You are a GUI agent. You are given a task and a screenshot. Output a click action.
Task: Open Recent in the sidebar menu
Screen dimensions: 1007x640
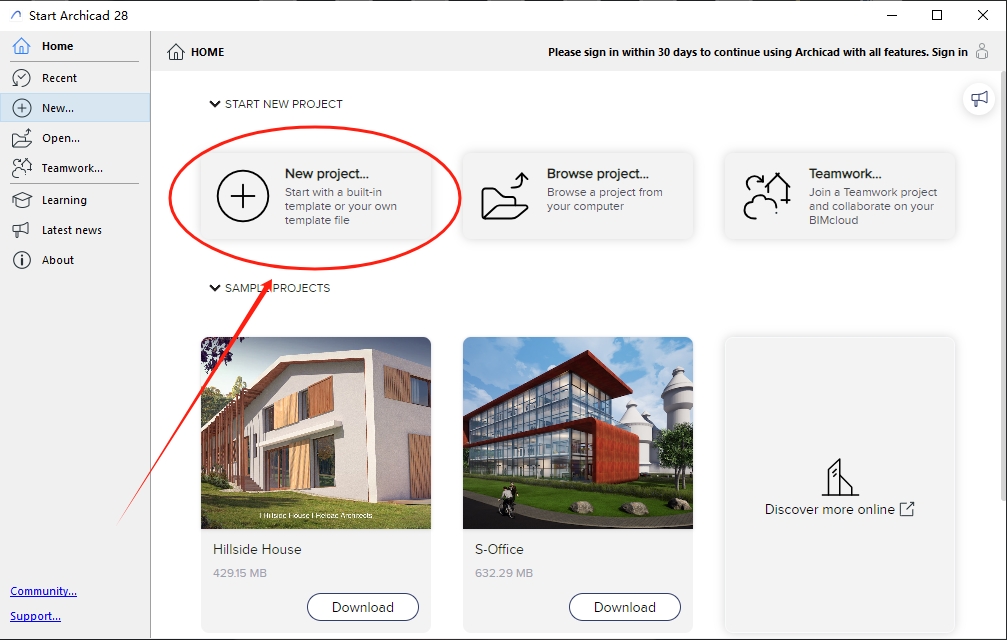click(x=75, y=78)
